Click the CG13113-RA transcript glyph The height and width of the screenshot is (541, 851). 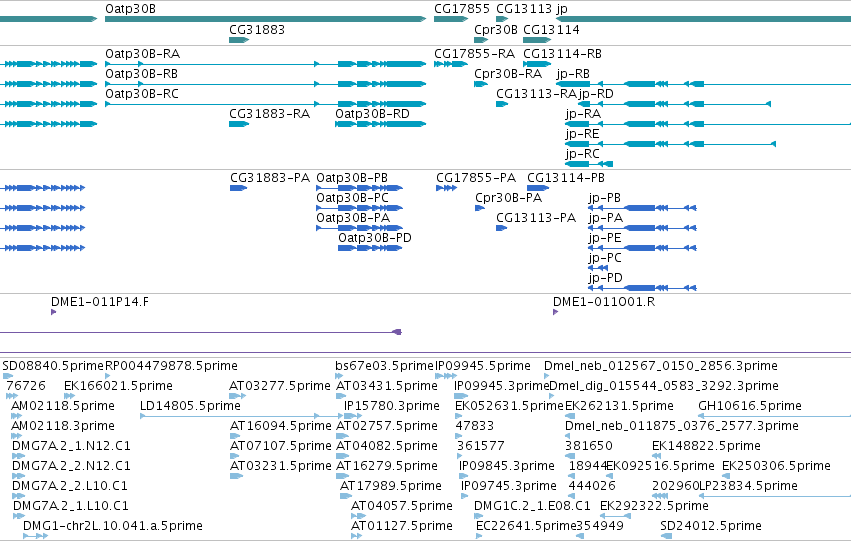pyautogui.click(x=501, y=104)
